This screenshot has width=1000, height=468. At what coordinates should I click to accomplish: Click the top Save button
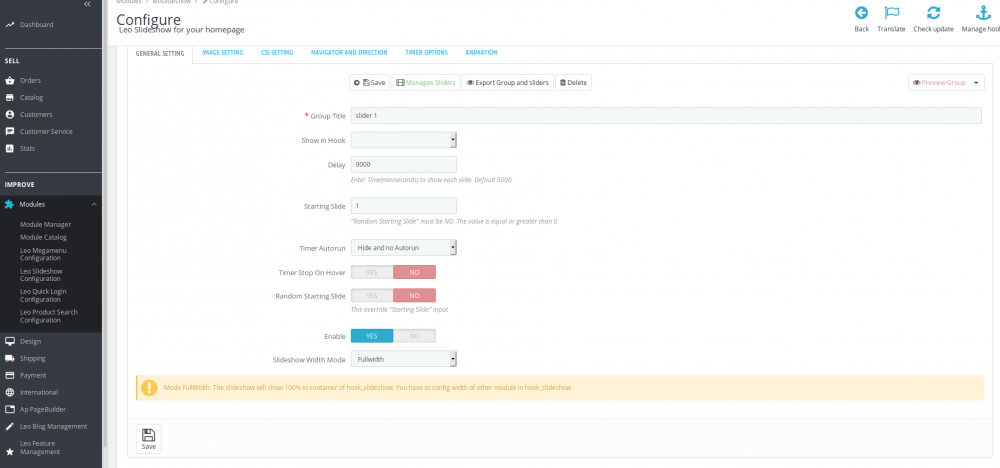click(x=369, y=83)
